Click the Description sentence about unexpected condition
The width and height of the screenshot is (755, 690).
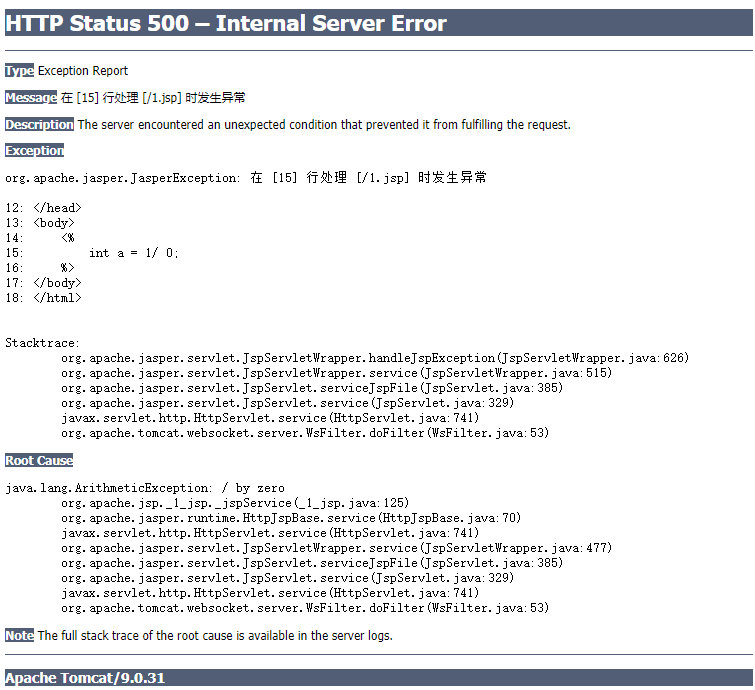(x=324, y=125)
